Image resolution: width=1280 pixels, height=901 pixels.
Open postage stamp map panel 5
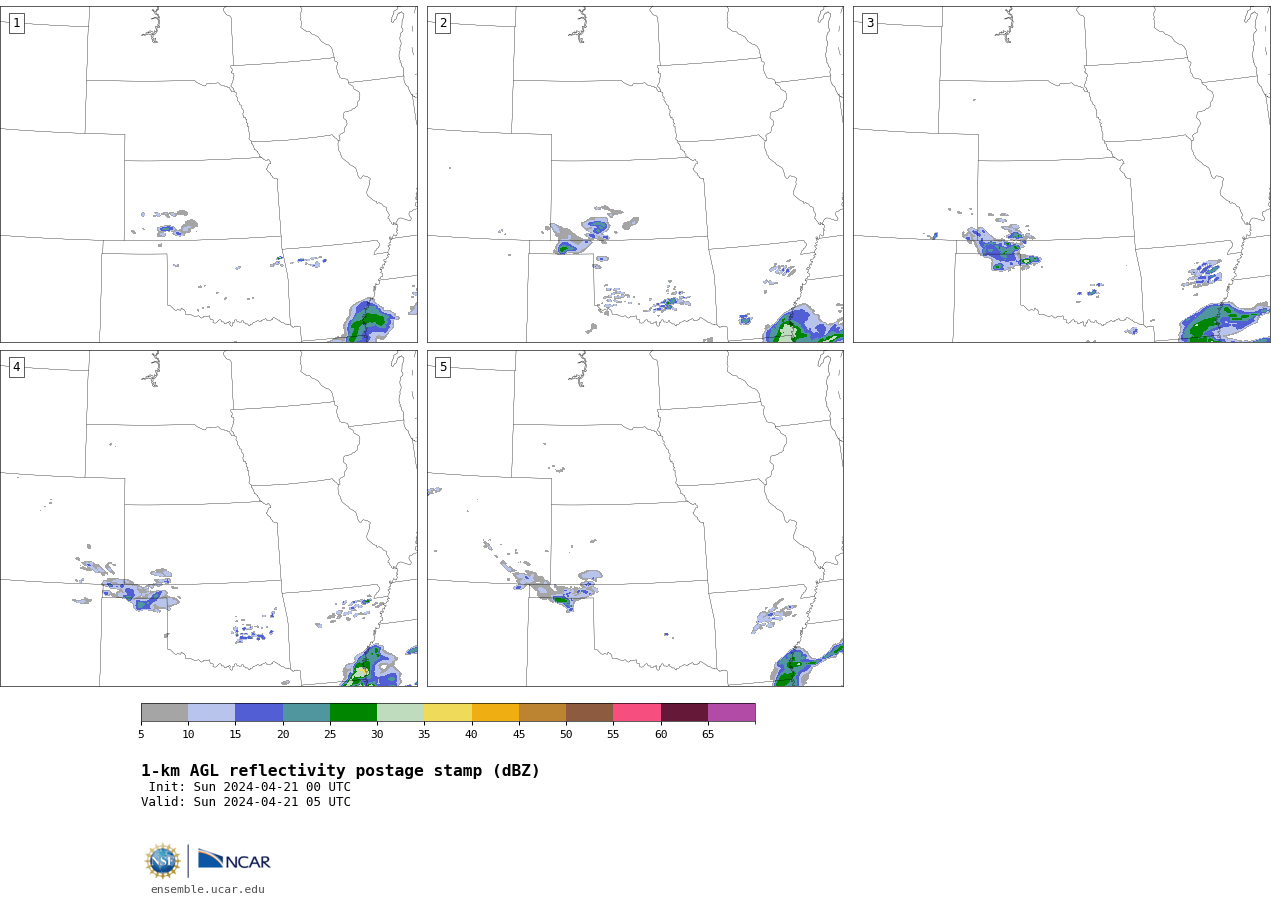(635, 518)
